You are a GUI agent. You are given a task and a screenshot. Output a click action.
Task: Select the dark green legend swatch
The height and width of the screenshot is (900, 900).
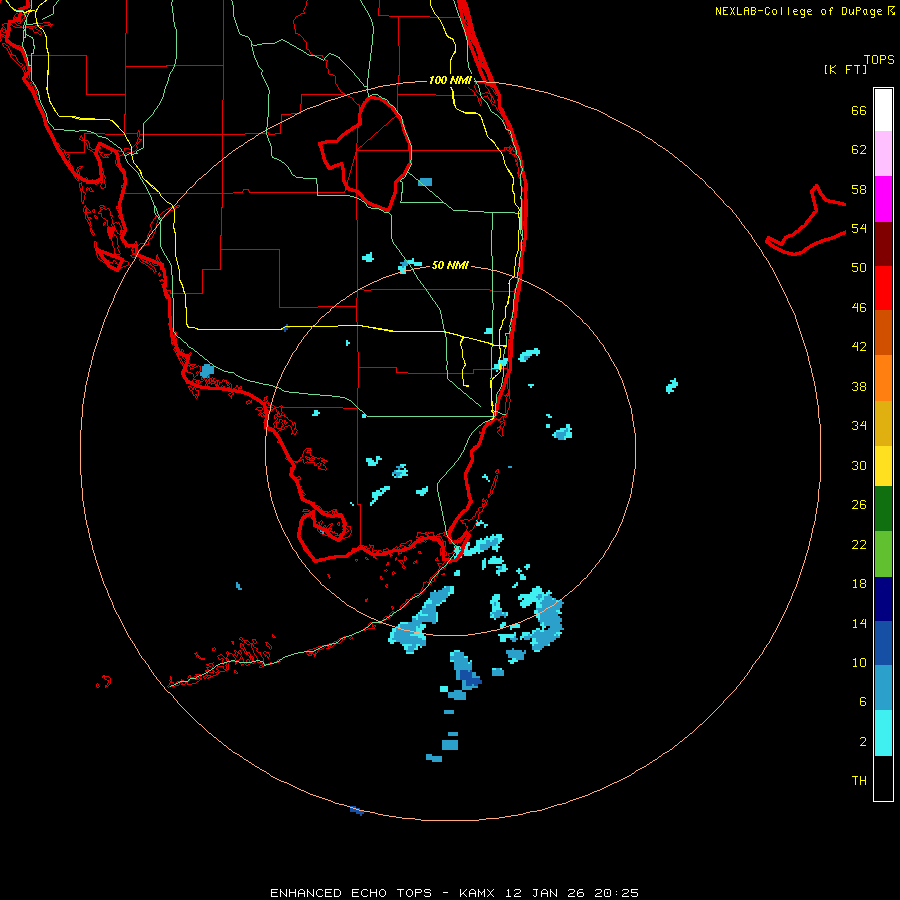point(883,509)
